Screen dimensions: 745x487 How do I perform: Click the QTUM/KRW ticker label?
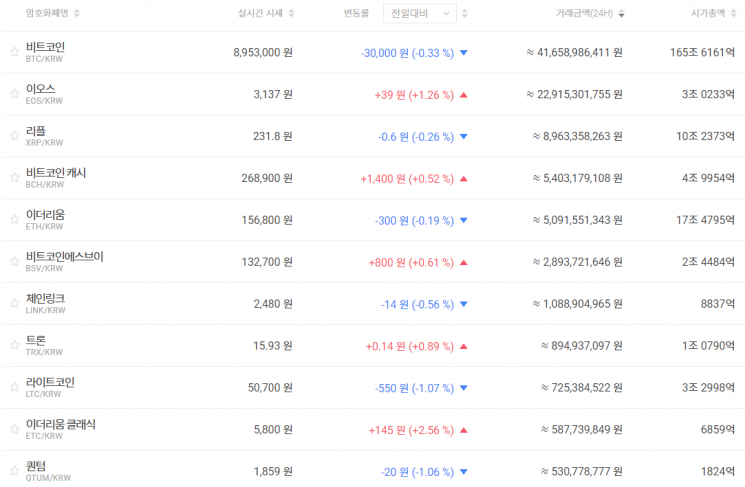click(48, 477)
